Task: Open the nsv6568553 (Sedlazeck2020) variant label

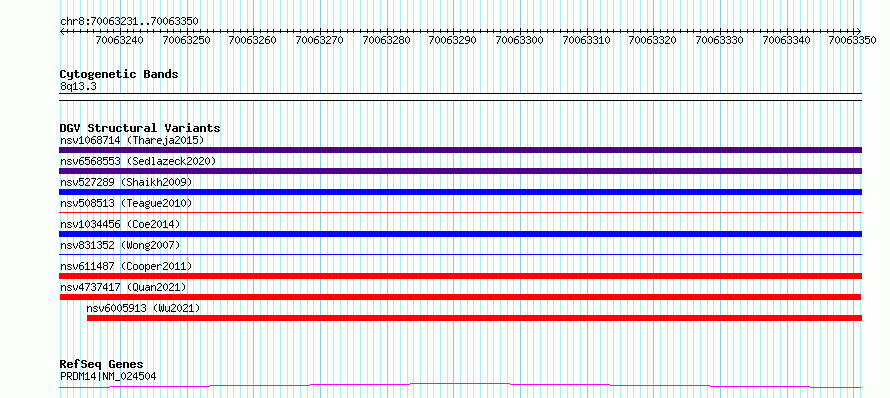Action: click(138, 161)
